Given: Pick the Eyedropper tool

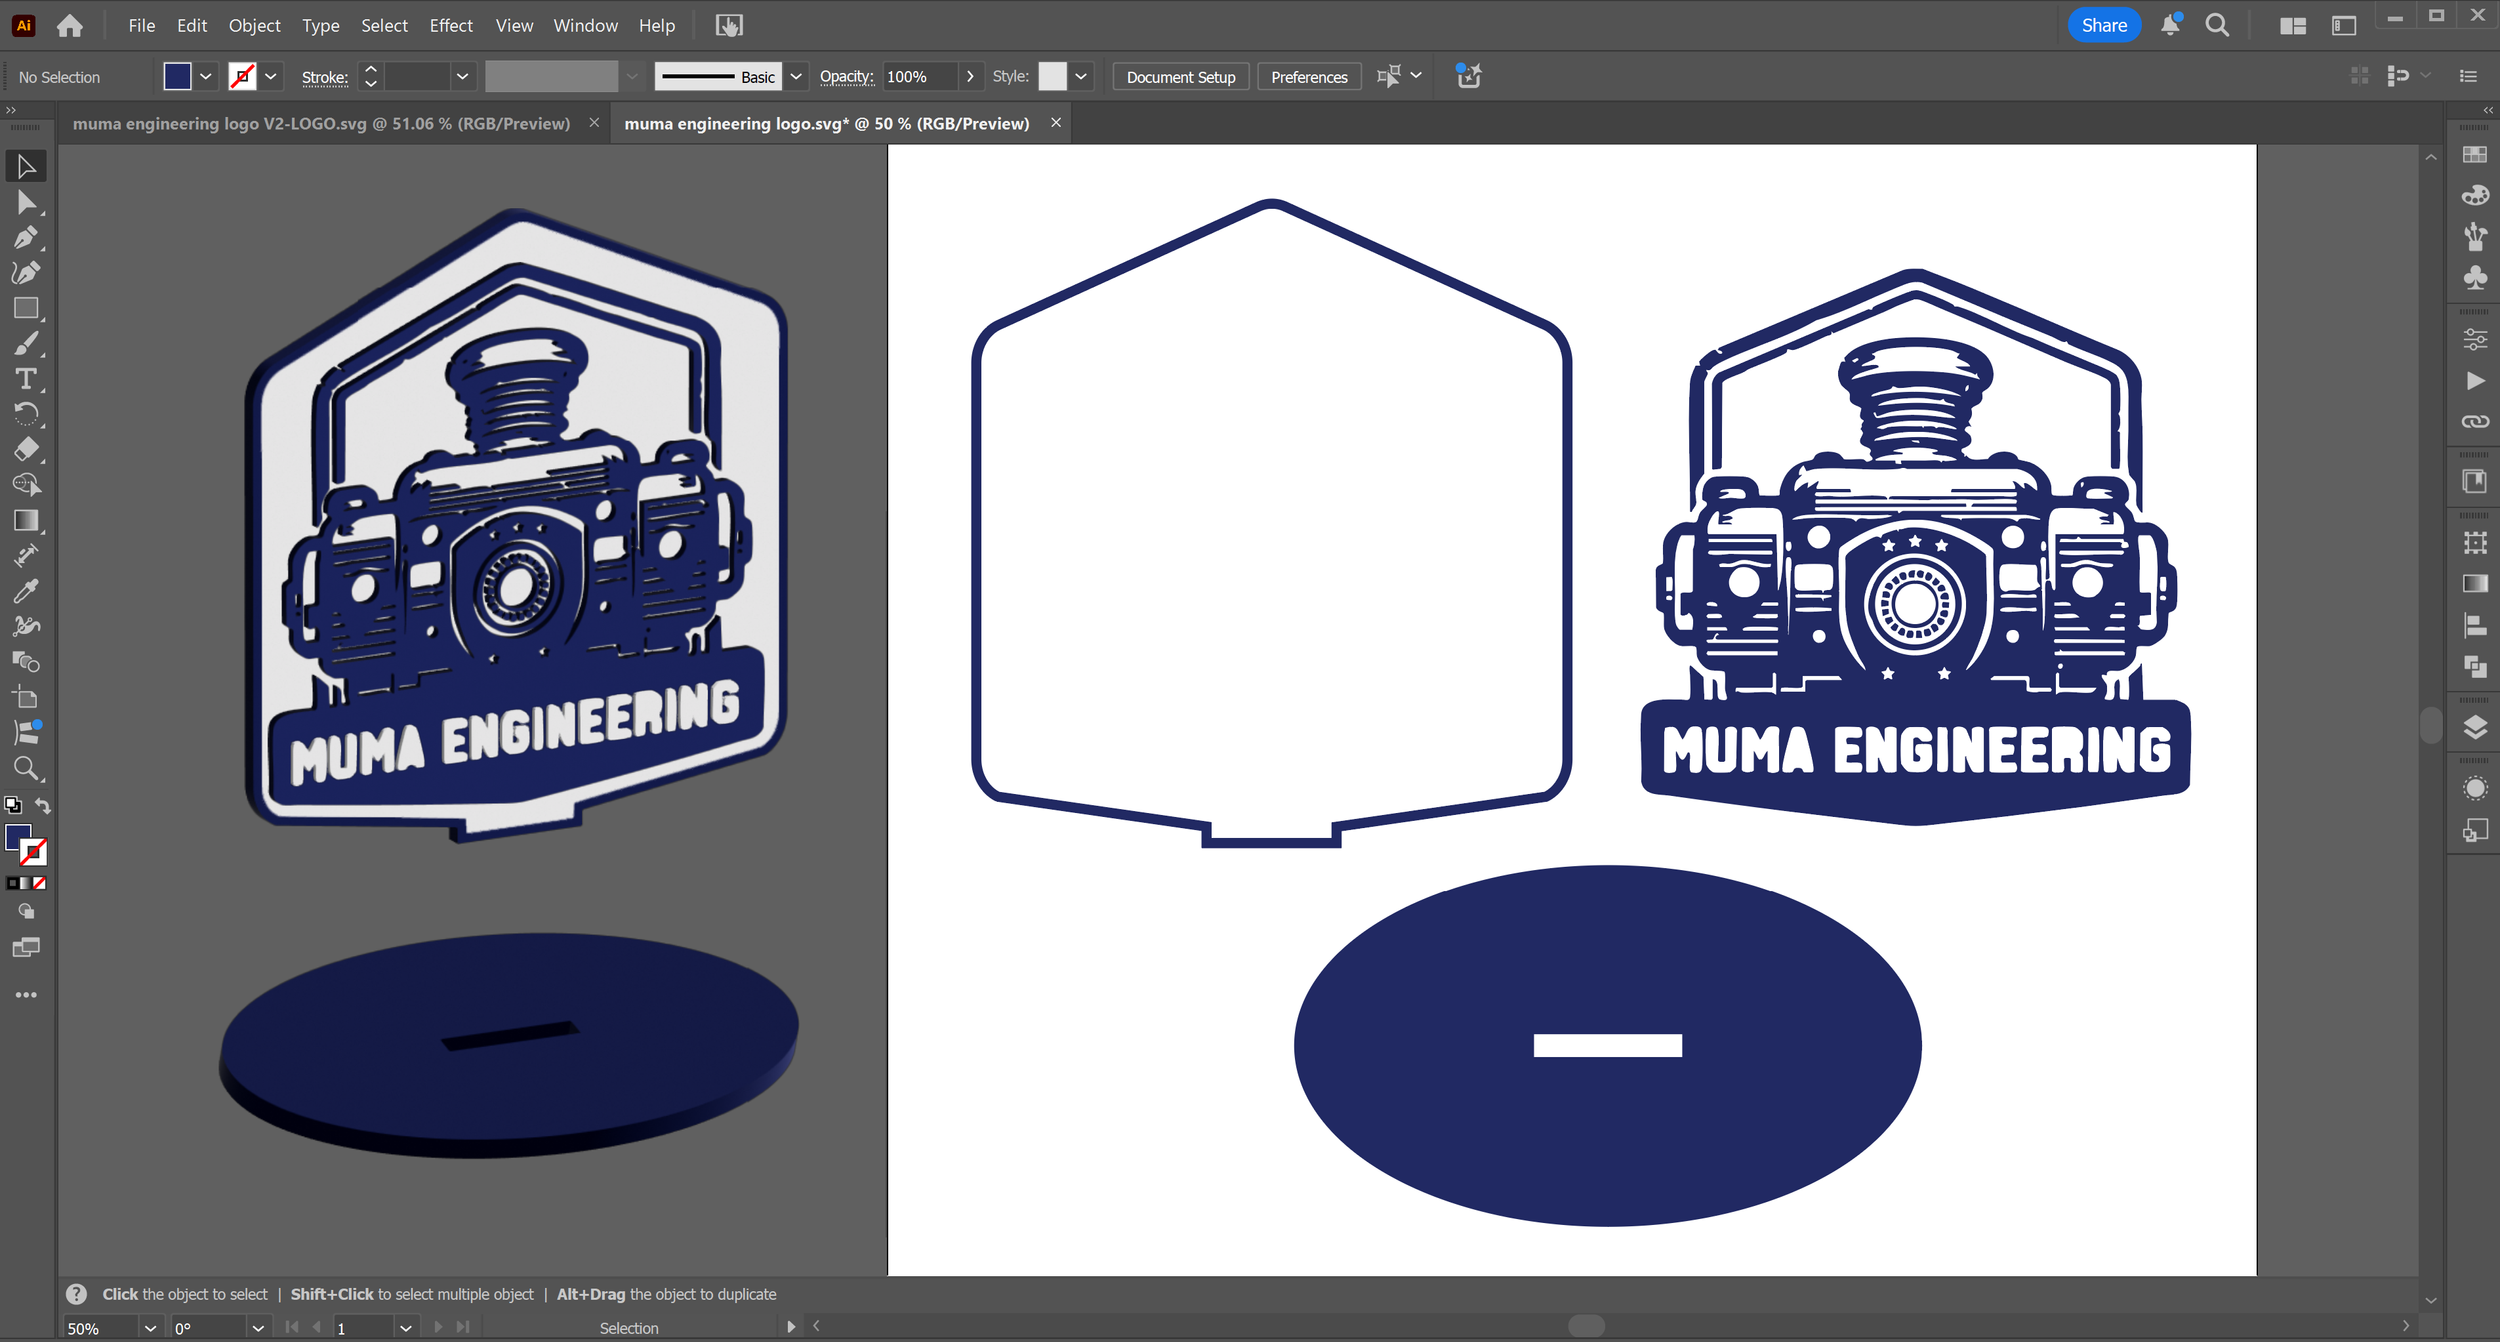Looking at the screenshot, I should (x=26, y=591).
